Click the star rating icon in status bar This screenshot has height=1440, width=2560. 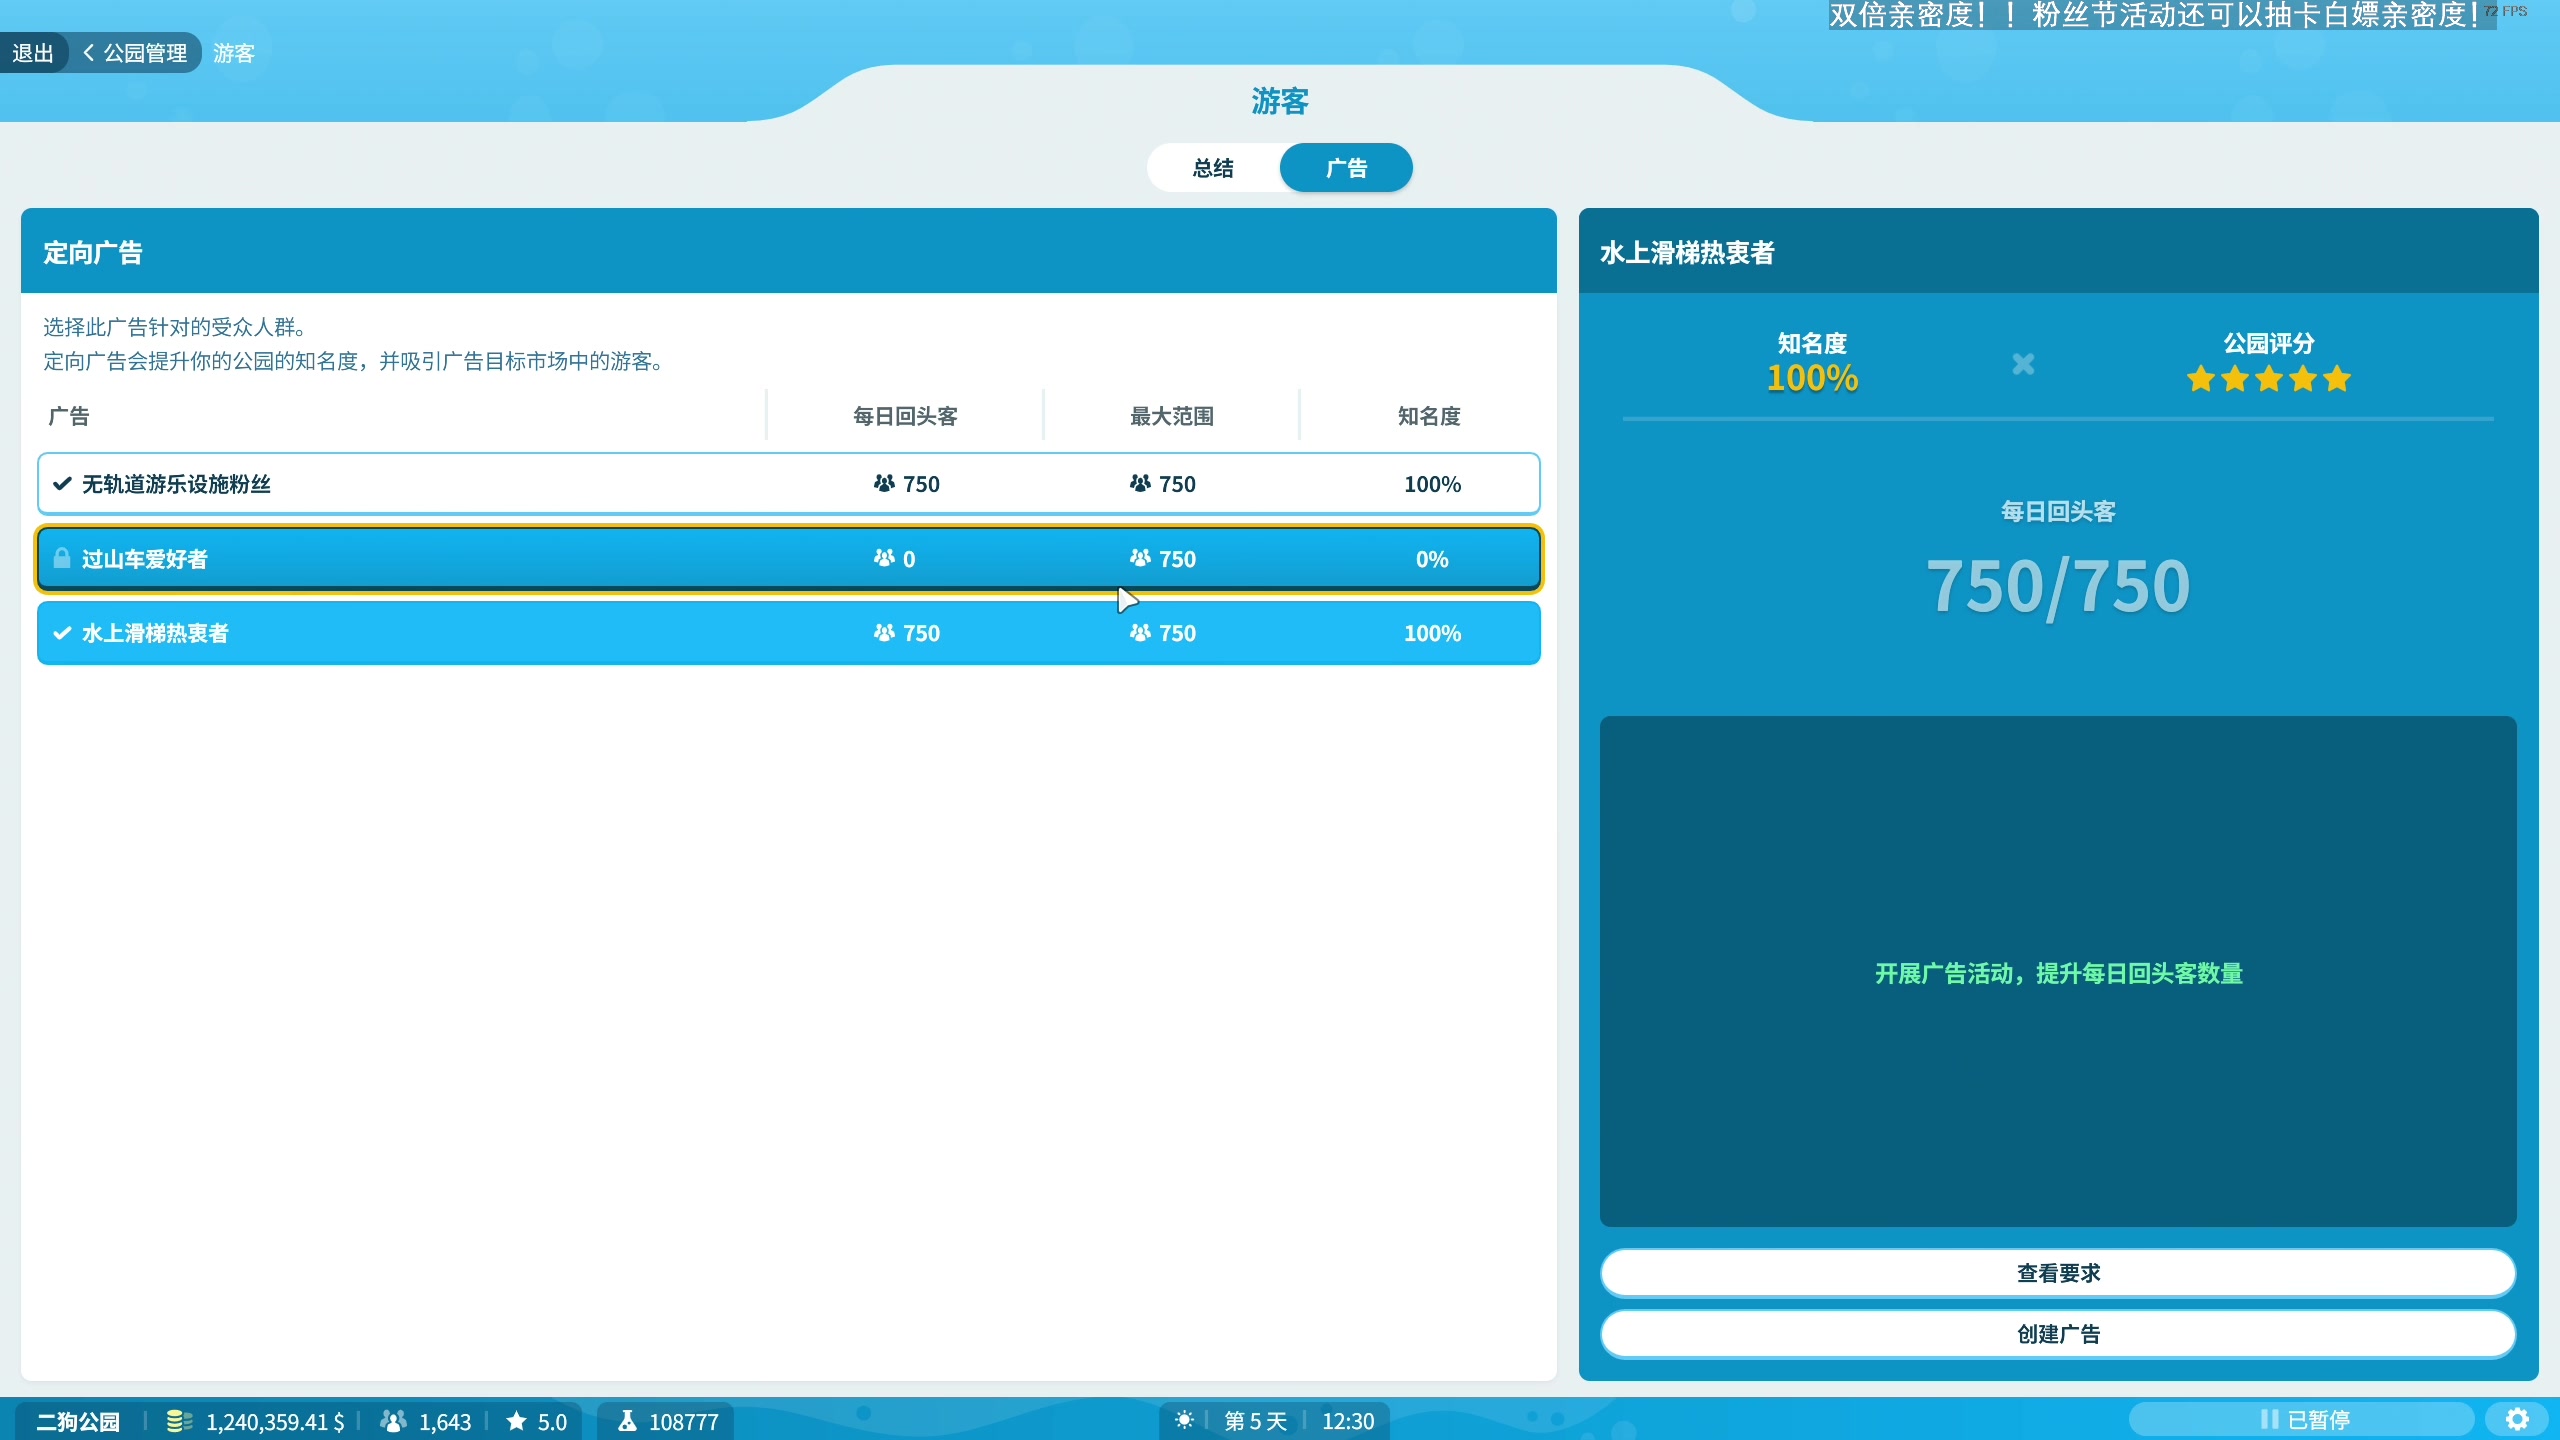click(516, 1420)
